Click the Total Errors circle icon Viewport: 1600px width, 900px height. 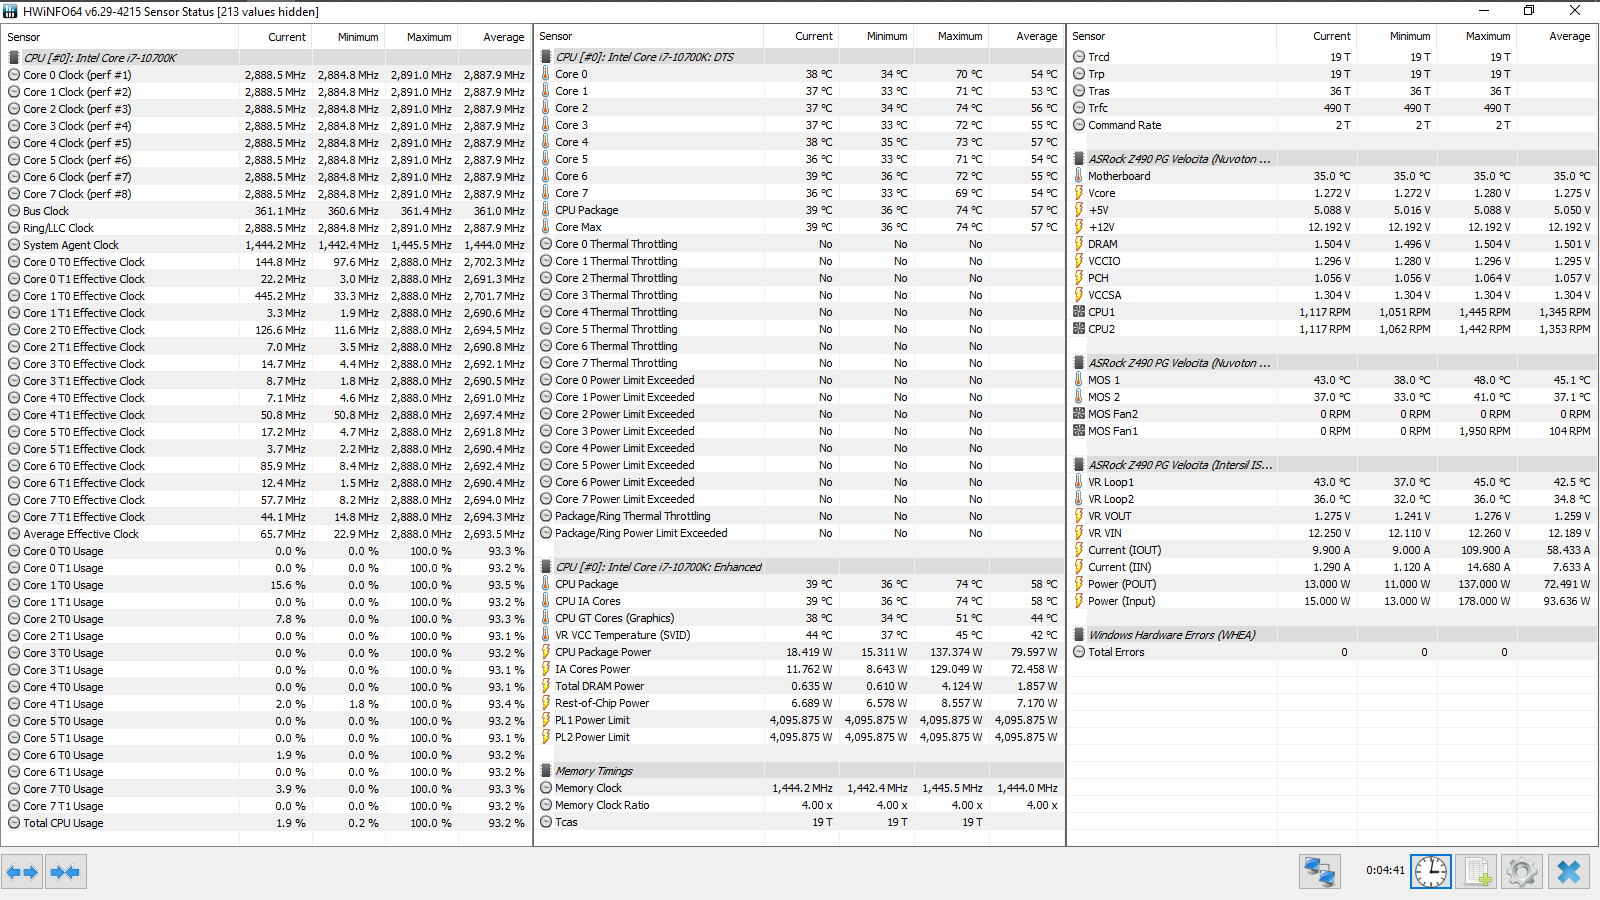pyautogui.click(x=1079, y=652)
